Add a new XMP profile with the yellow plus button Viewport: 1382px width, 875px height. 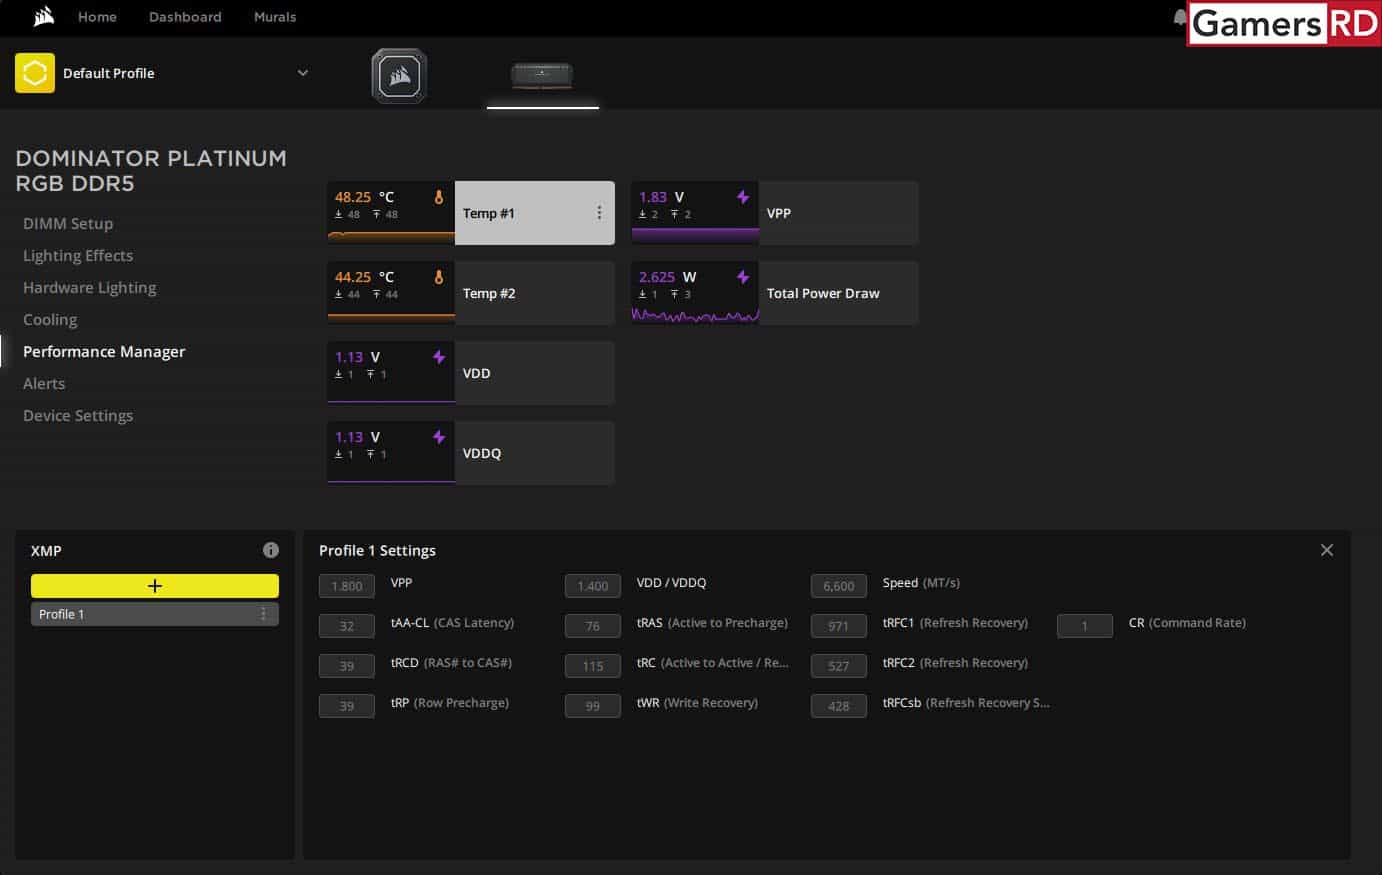click(x=155, y=586)
